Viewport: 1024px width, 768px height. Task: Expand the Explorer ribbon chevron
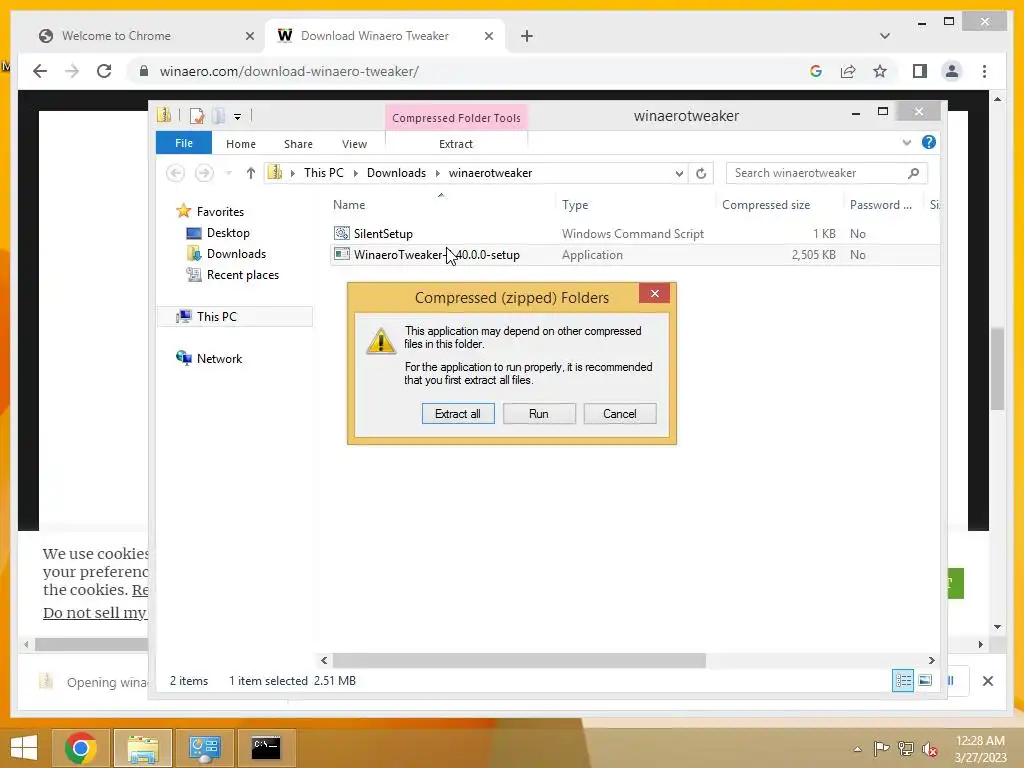[906, 142]
